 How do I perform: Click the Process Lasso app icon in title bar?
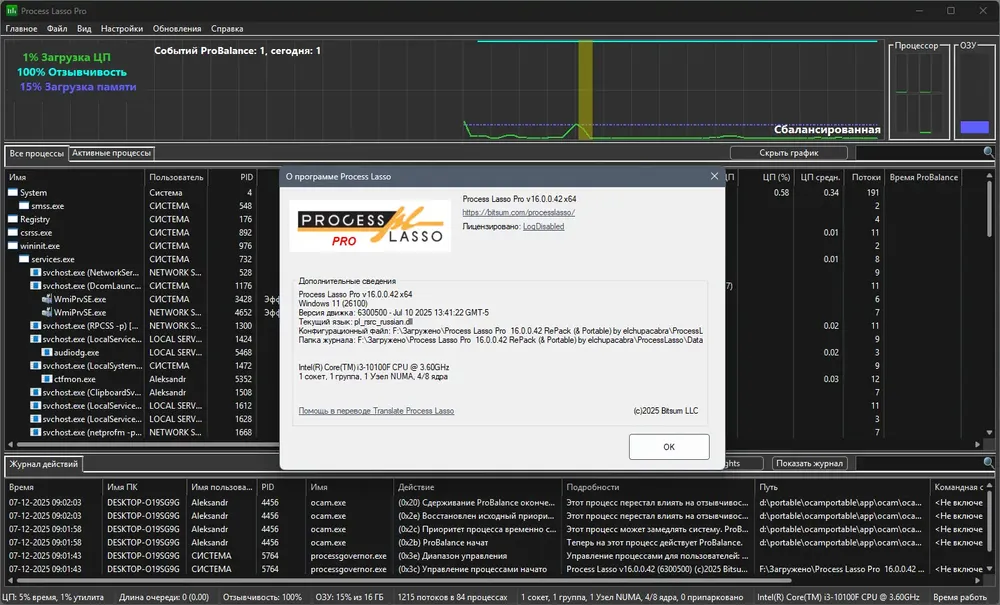click(x=11, y=10)
